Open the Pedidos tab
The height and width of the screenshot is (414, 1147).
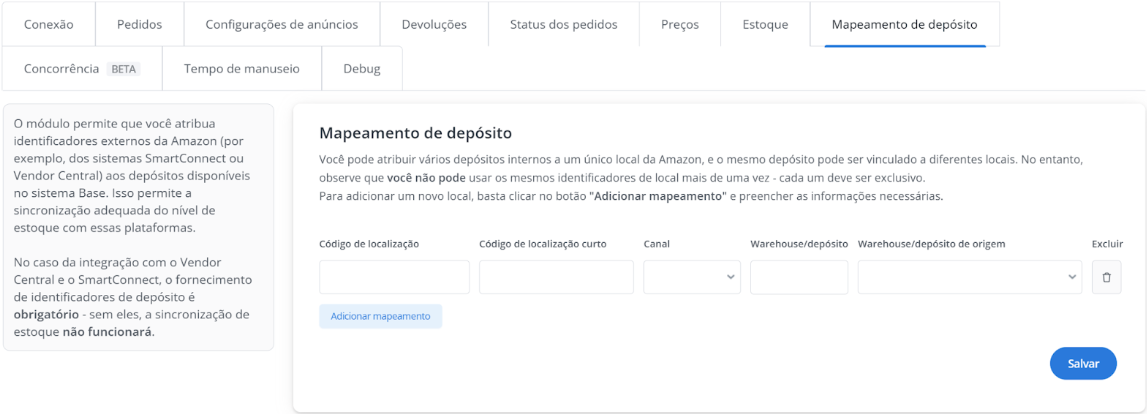(140, 24)
